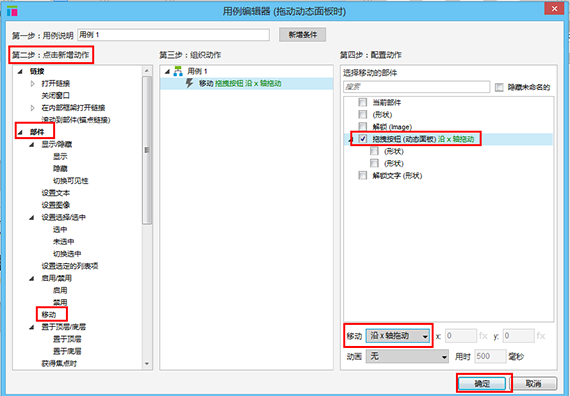
Task: Click the action list scrollbar thumb
Action: click(147, 150)
